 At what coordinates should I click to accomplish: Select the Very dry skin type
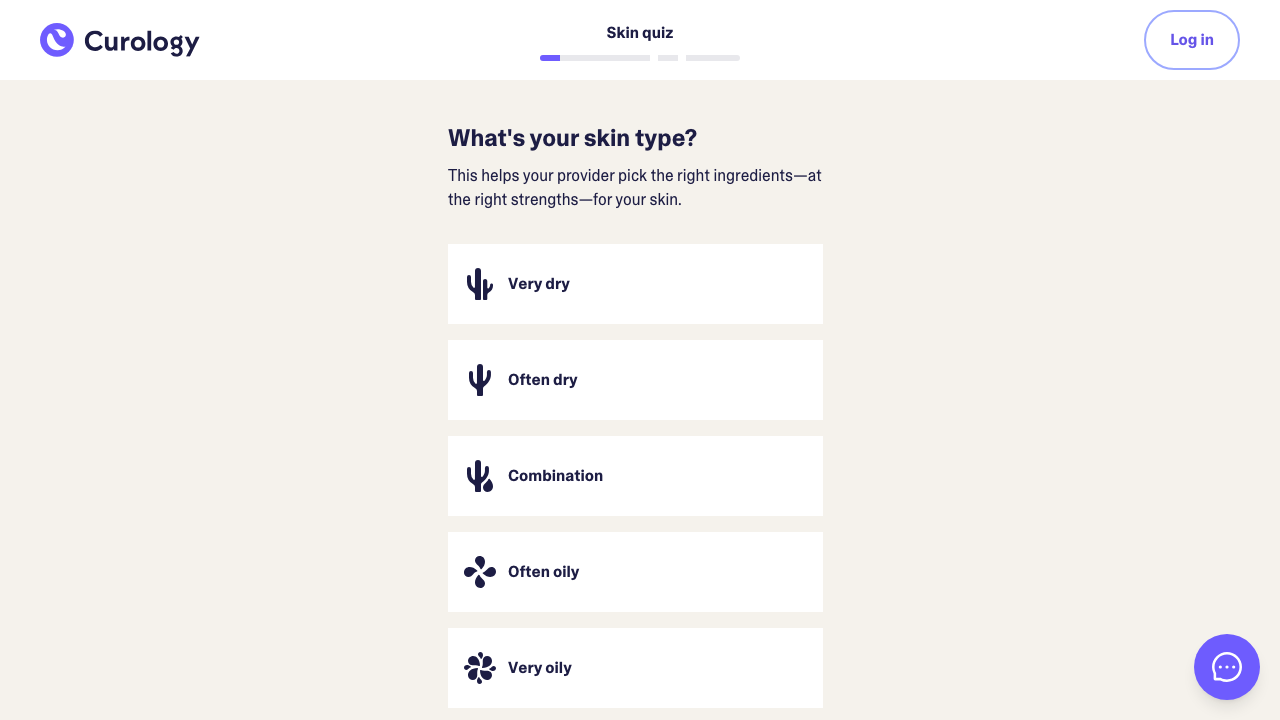click(635, 284)
